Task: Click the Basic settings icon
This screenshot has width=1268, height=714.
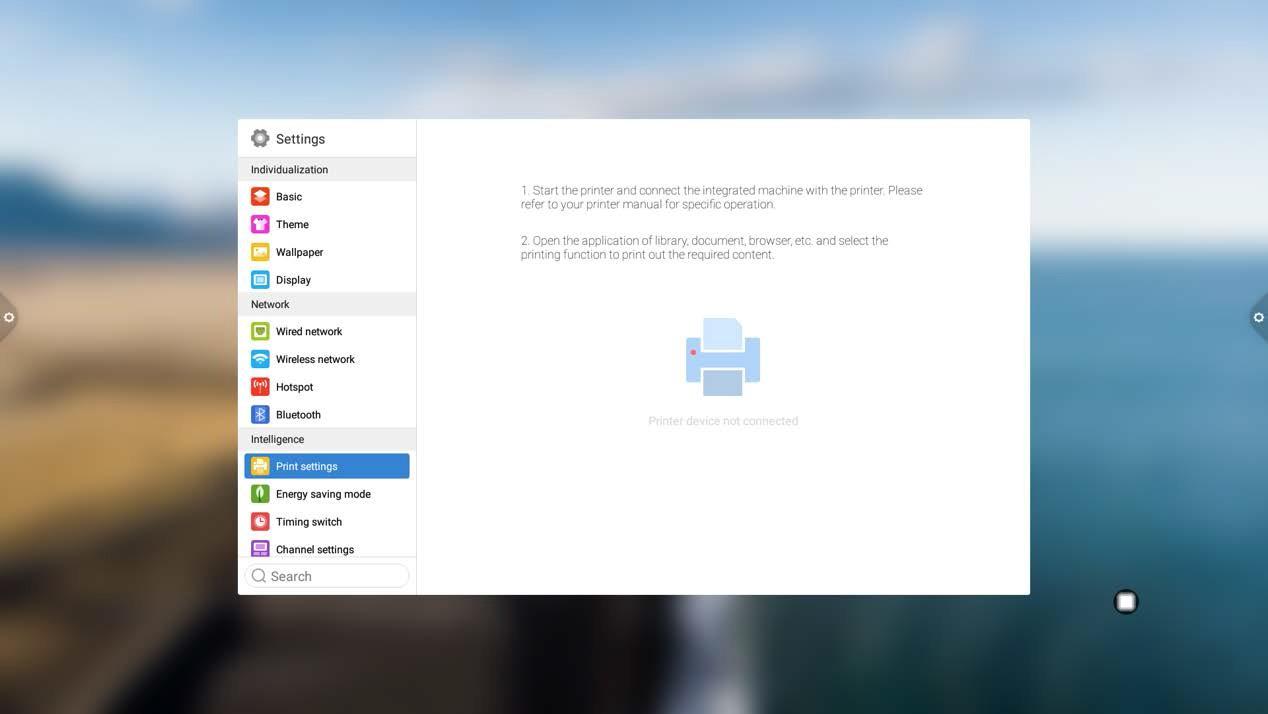Action: (260, 197)
